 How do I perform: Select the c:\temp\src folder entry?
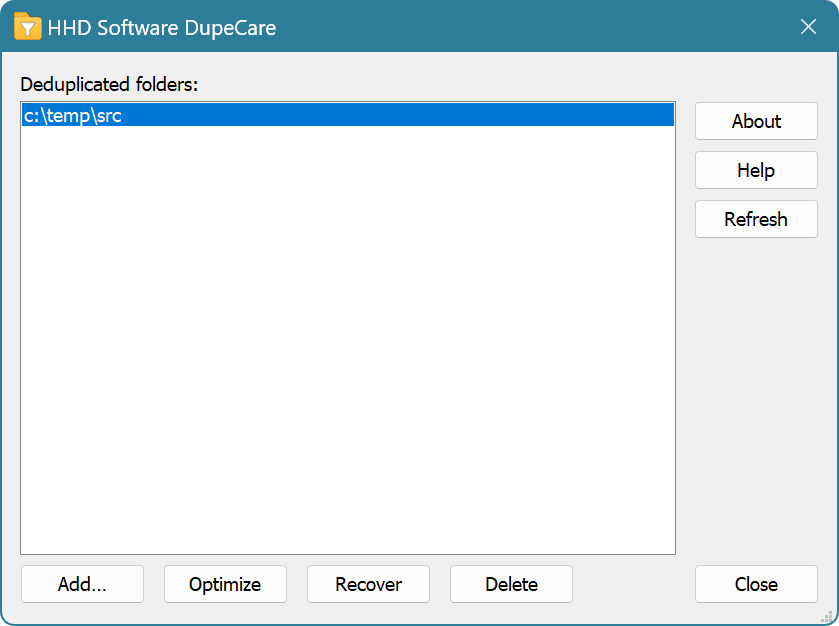348,115
